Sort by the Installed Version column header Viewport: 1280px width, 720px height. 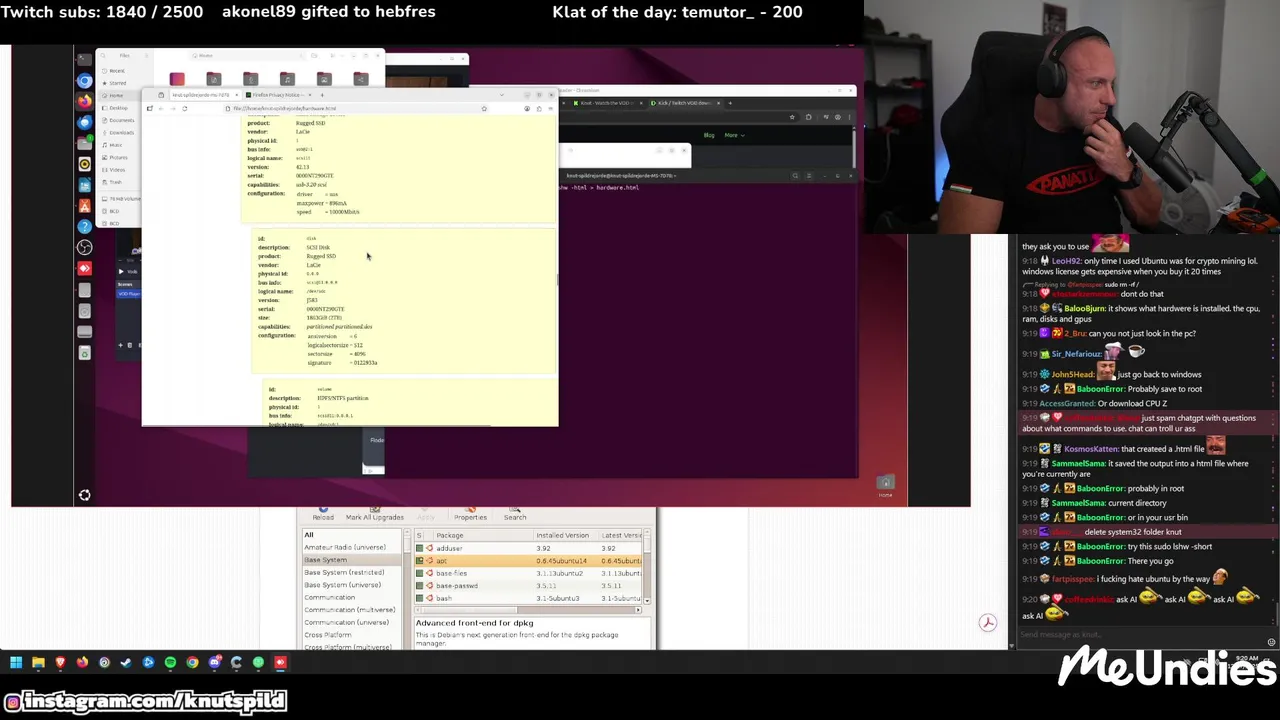tap(565, 535)
